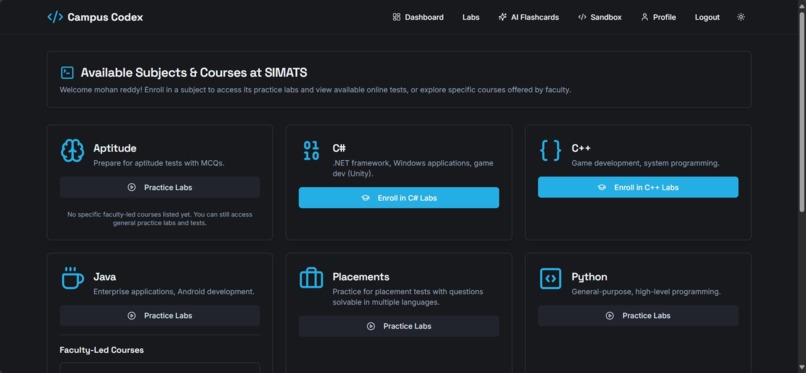
Task: Click the Dashboard grid icon in navbar
Action: tap(396, 17)
